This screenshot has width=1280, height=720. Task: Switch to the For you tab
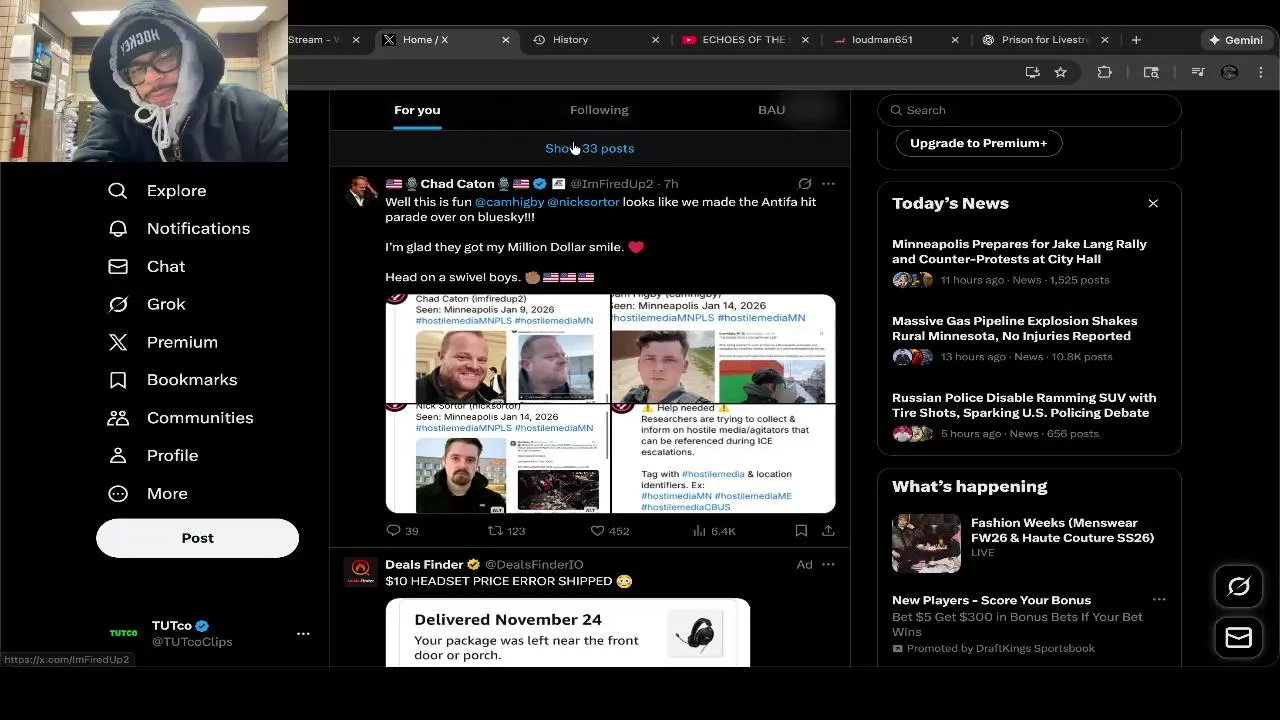pos(417,110)
